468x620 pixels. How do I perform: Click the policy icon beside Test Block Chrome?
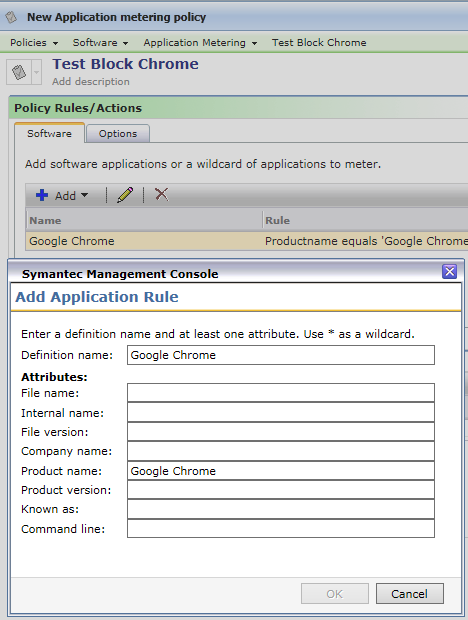[x=19, y=72]
